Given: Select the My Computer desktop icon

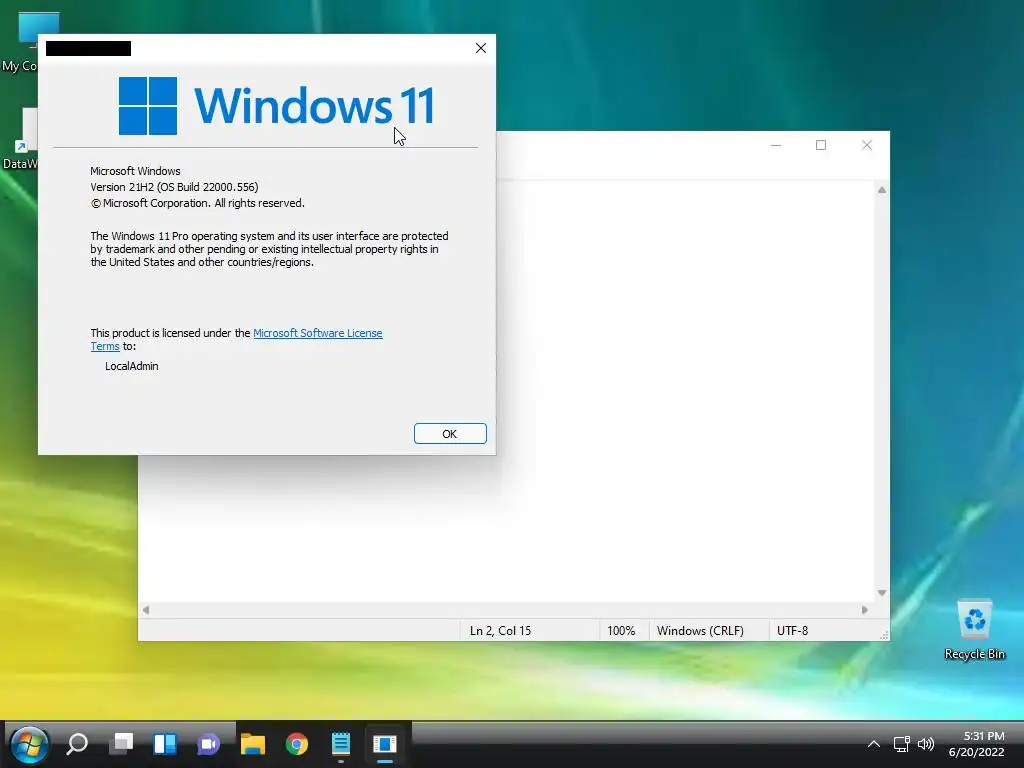Looking at the screenshot, I should [x=20, y=42].
